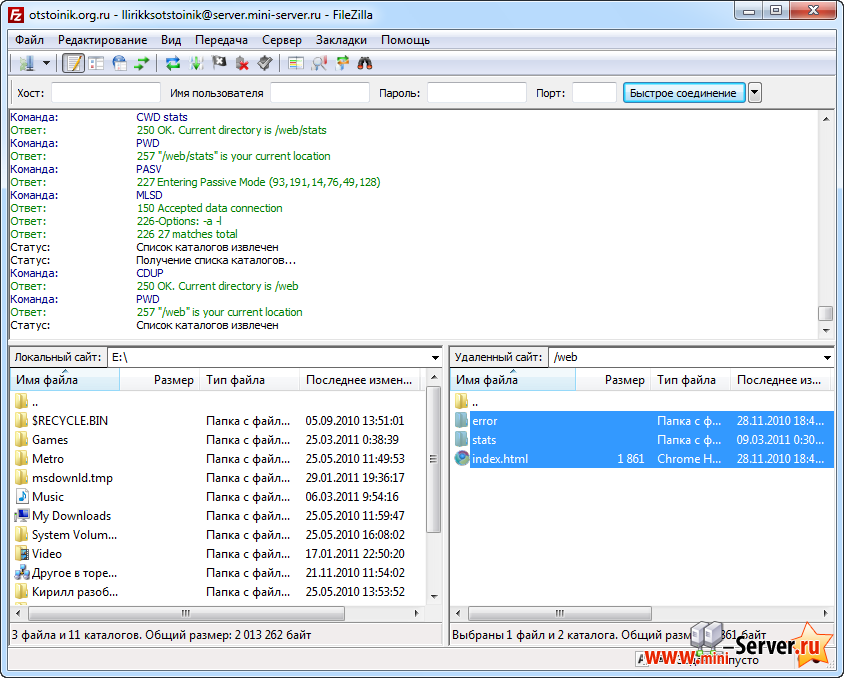Click log line '226 27 matches total'
844x678 pixels.
click(187, 235)
